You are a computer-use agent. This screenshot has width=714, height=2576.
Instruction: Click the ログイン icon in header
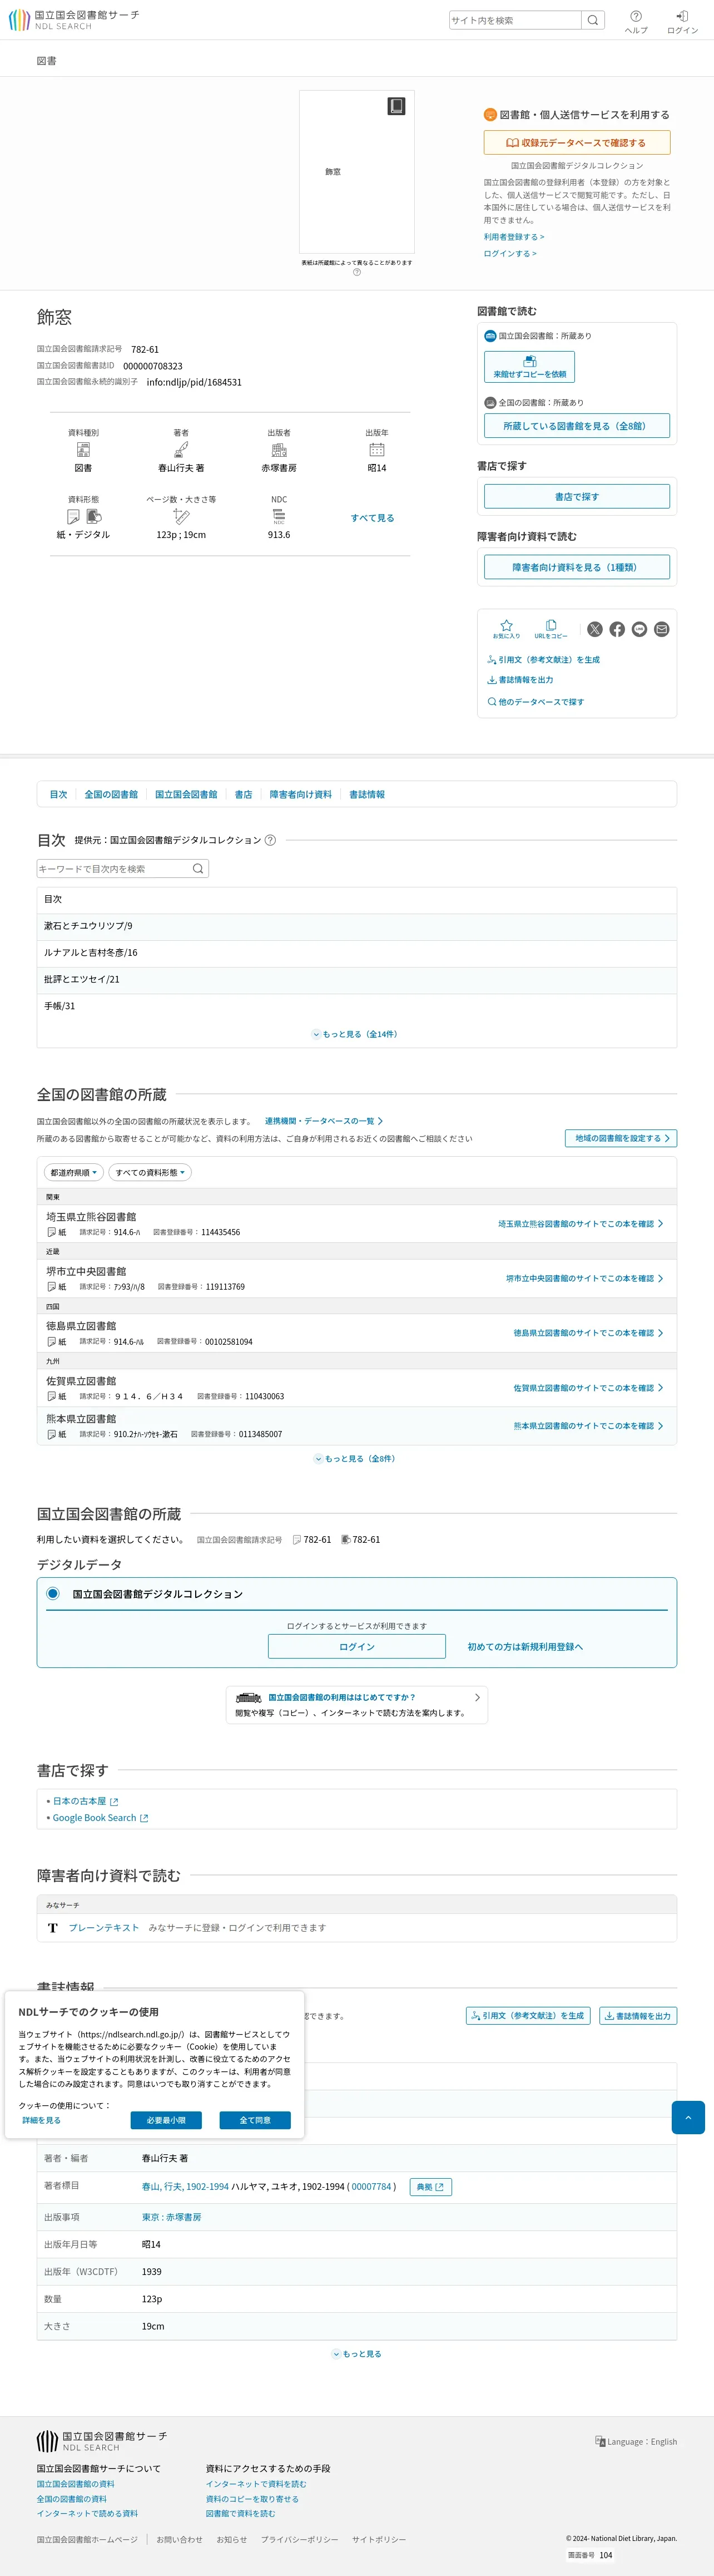click(682, 21)
